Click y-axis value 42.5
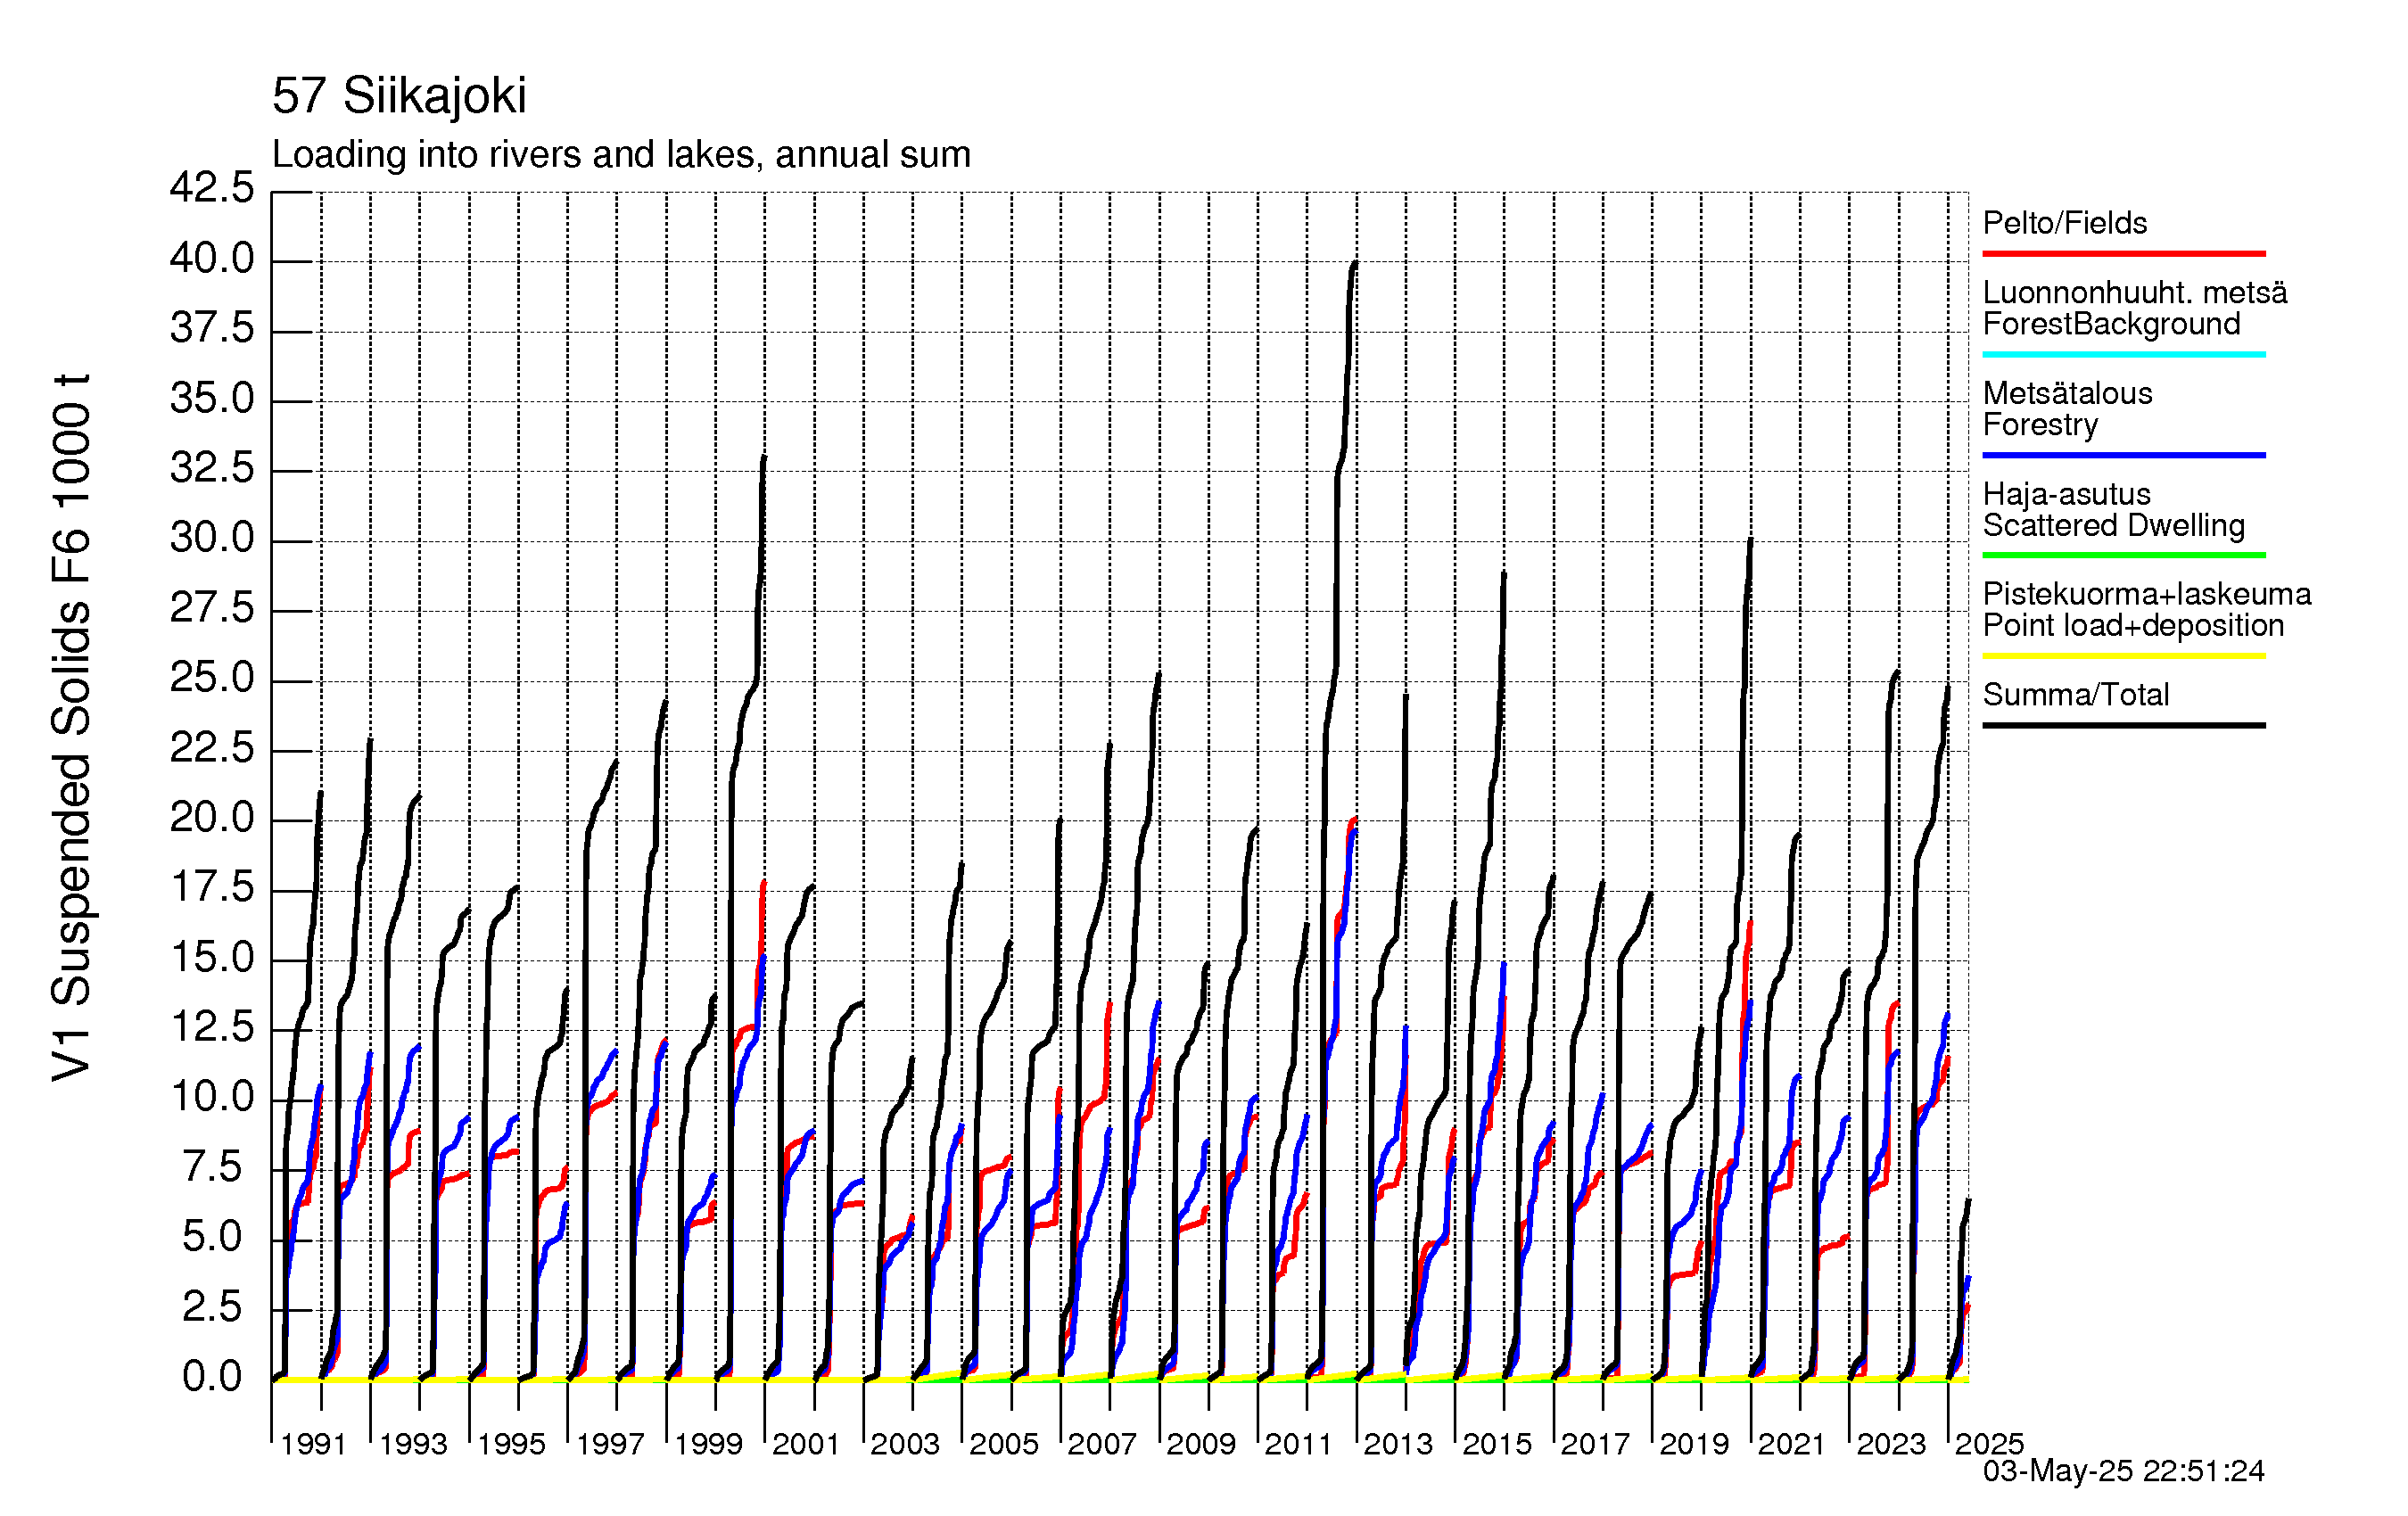 click(212, 187)
